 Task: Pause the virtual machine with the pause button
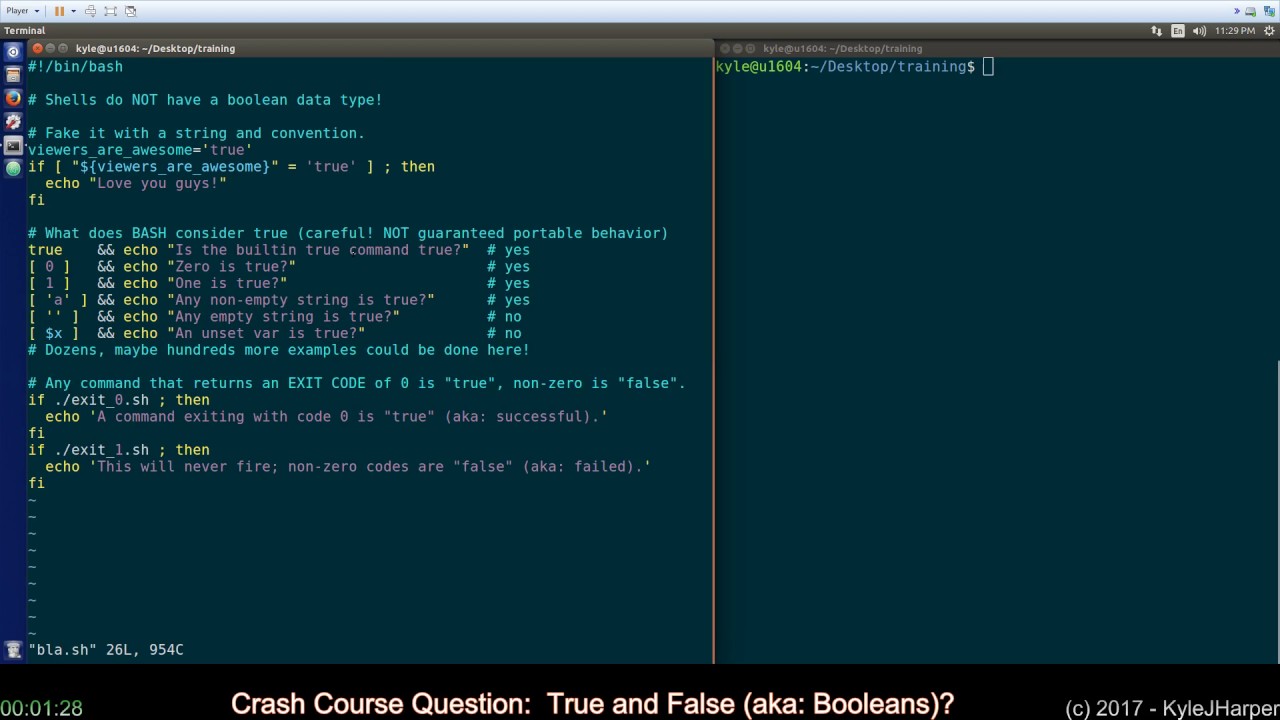tap(59, 11)
